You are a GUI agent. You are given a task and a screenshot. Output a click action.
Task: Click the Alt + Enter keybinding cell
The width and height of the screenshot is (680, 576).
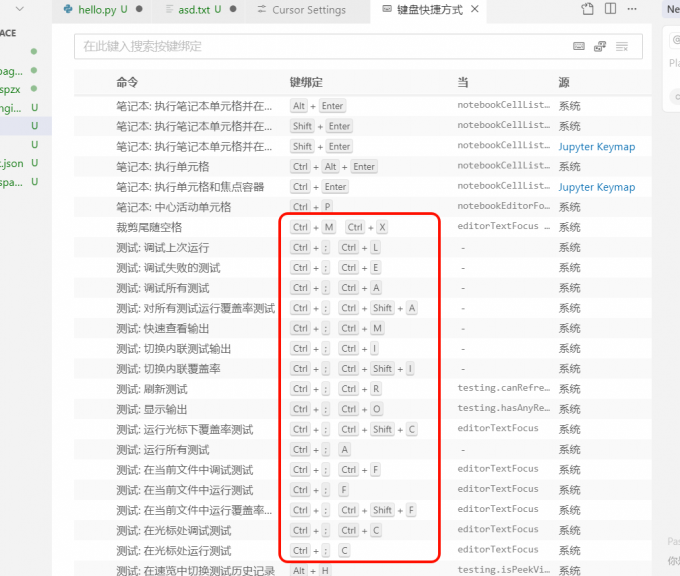click(318, 106)
